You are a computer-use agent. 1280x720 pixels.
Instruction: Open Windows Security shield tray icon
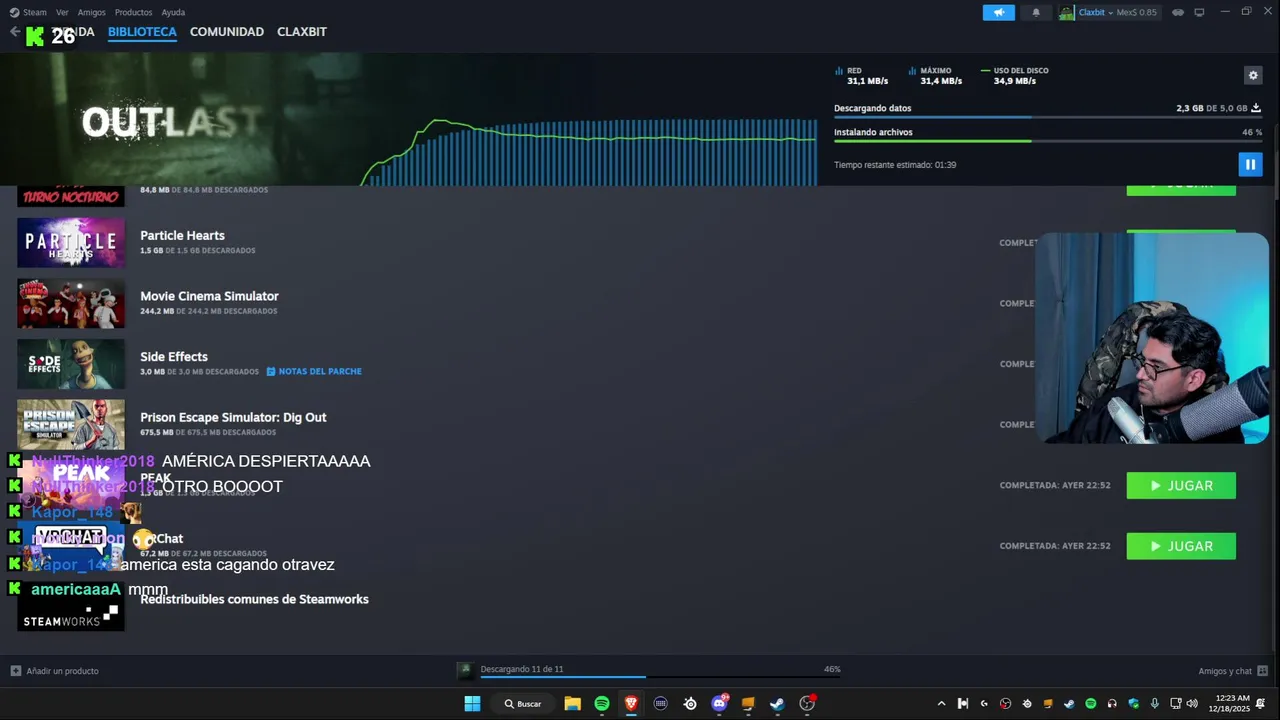1133,704
